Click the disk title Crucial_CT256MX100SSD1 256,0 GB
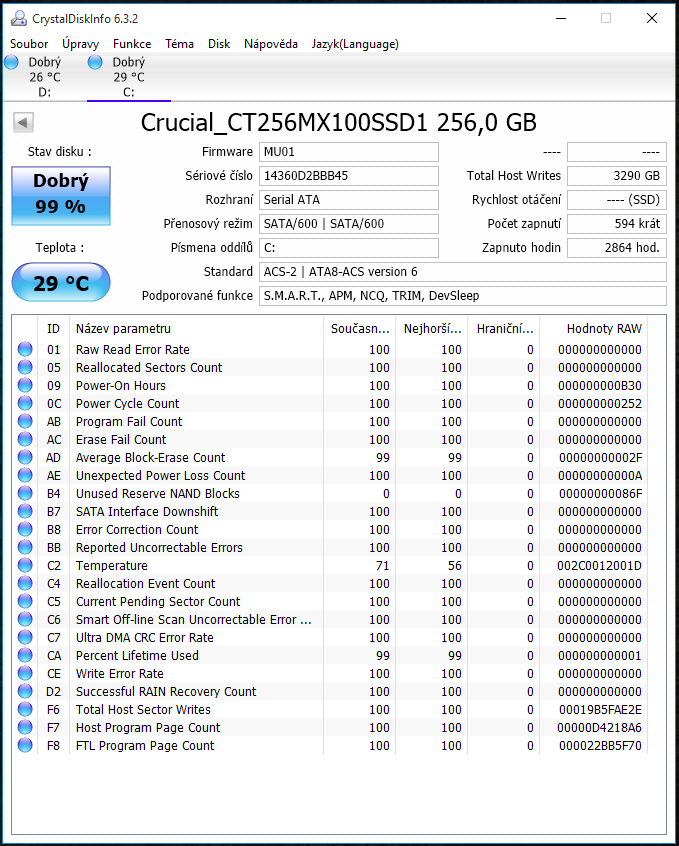The width and height of the screenshot is (679, 846). pos(338,122)
